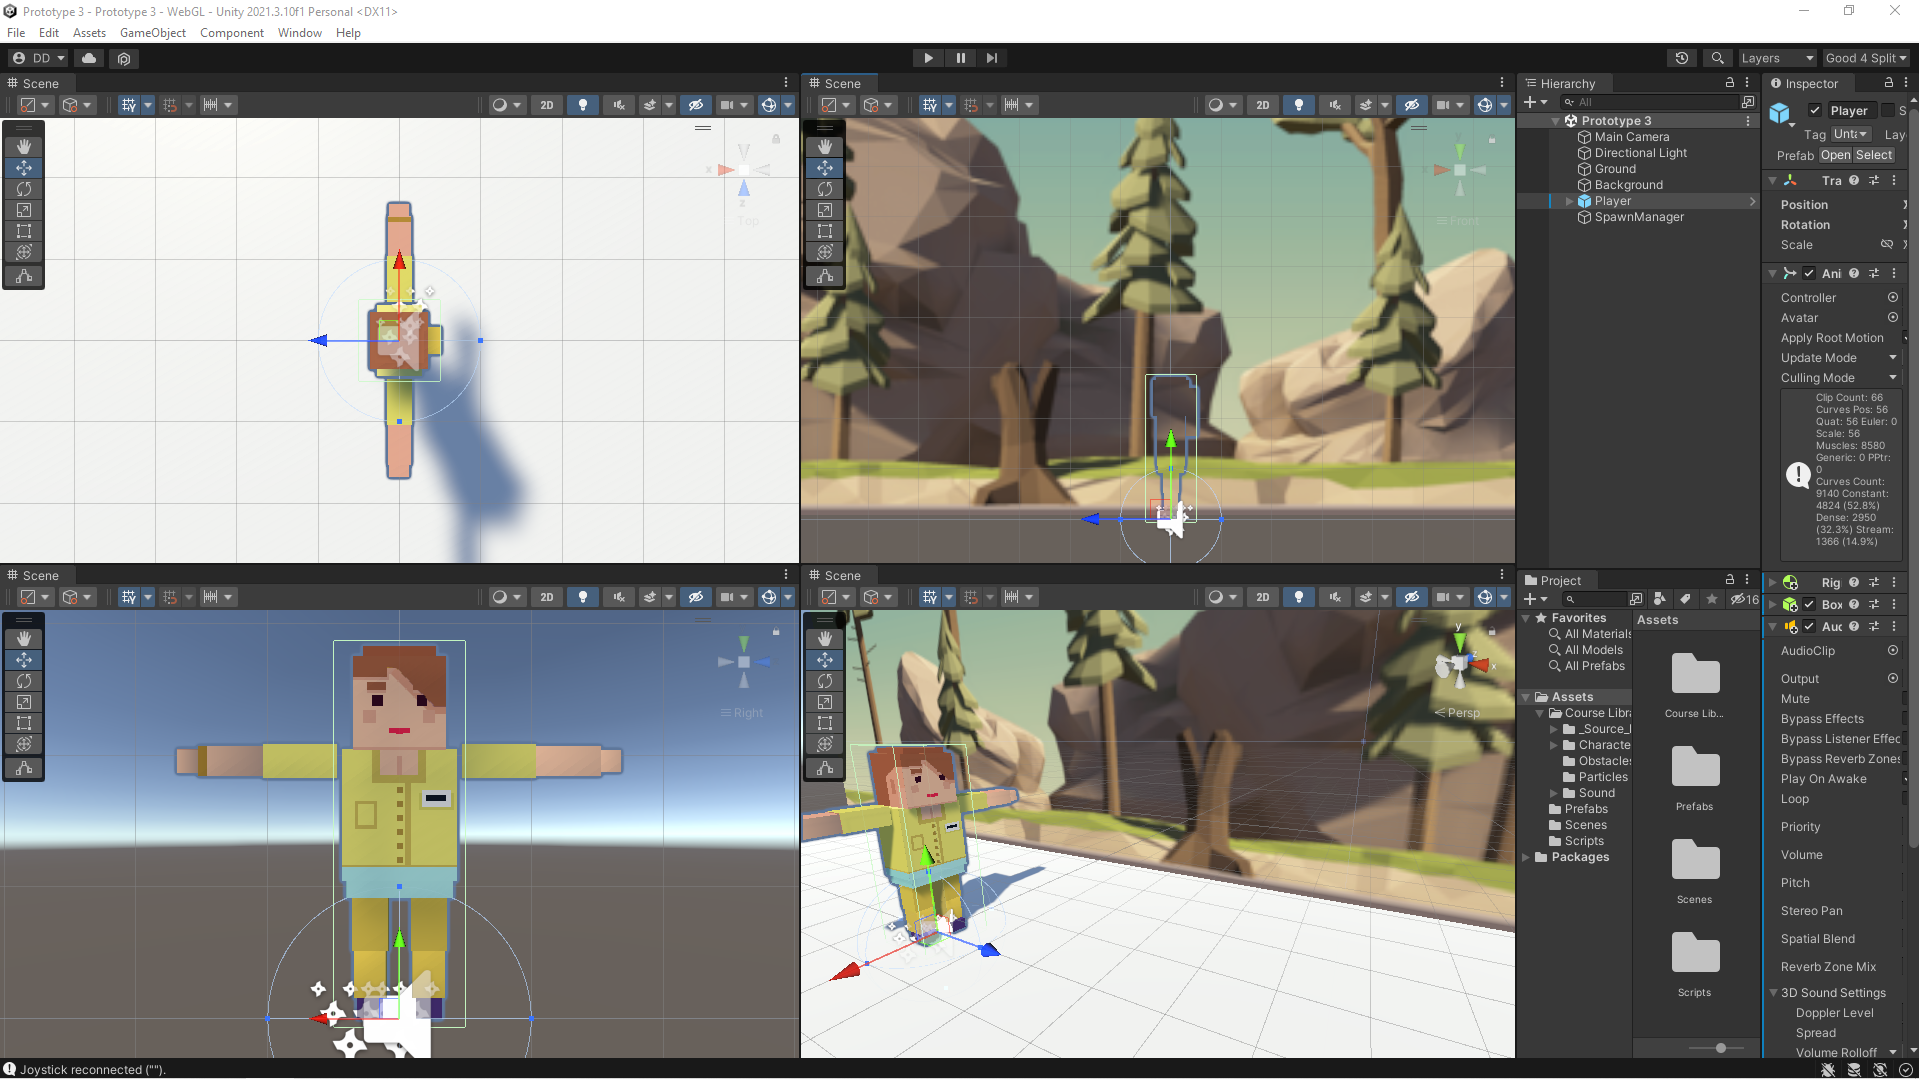This screenshot has height=1079, width=1919.
Task: Disable the Box Collider component checkbox
Action: 1809,604
